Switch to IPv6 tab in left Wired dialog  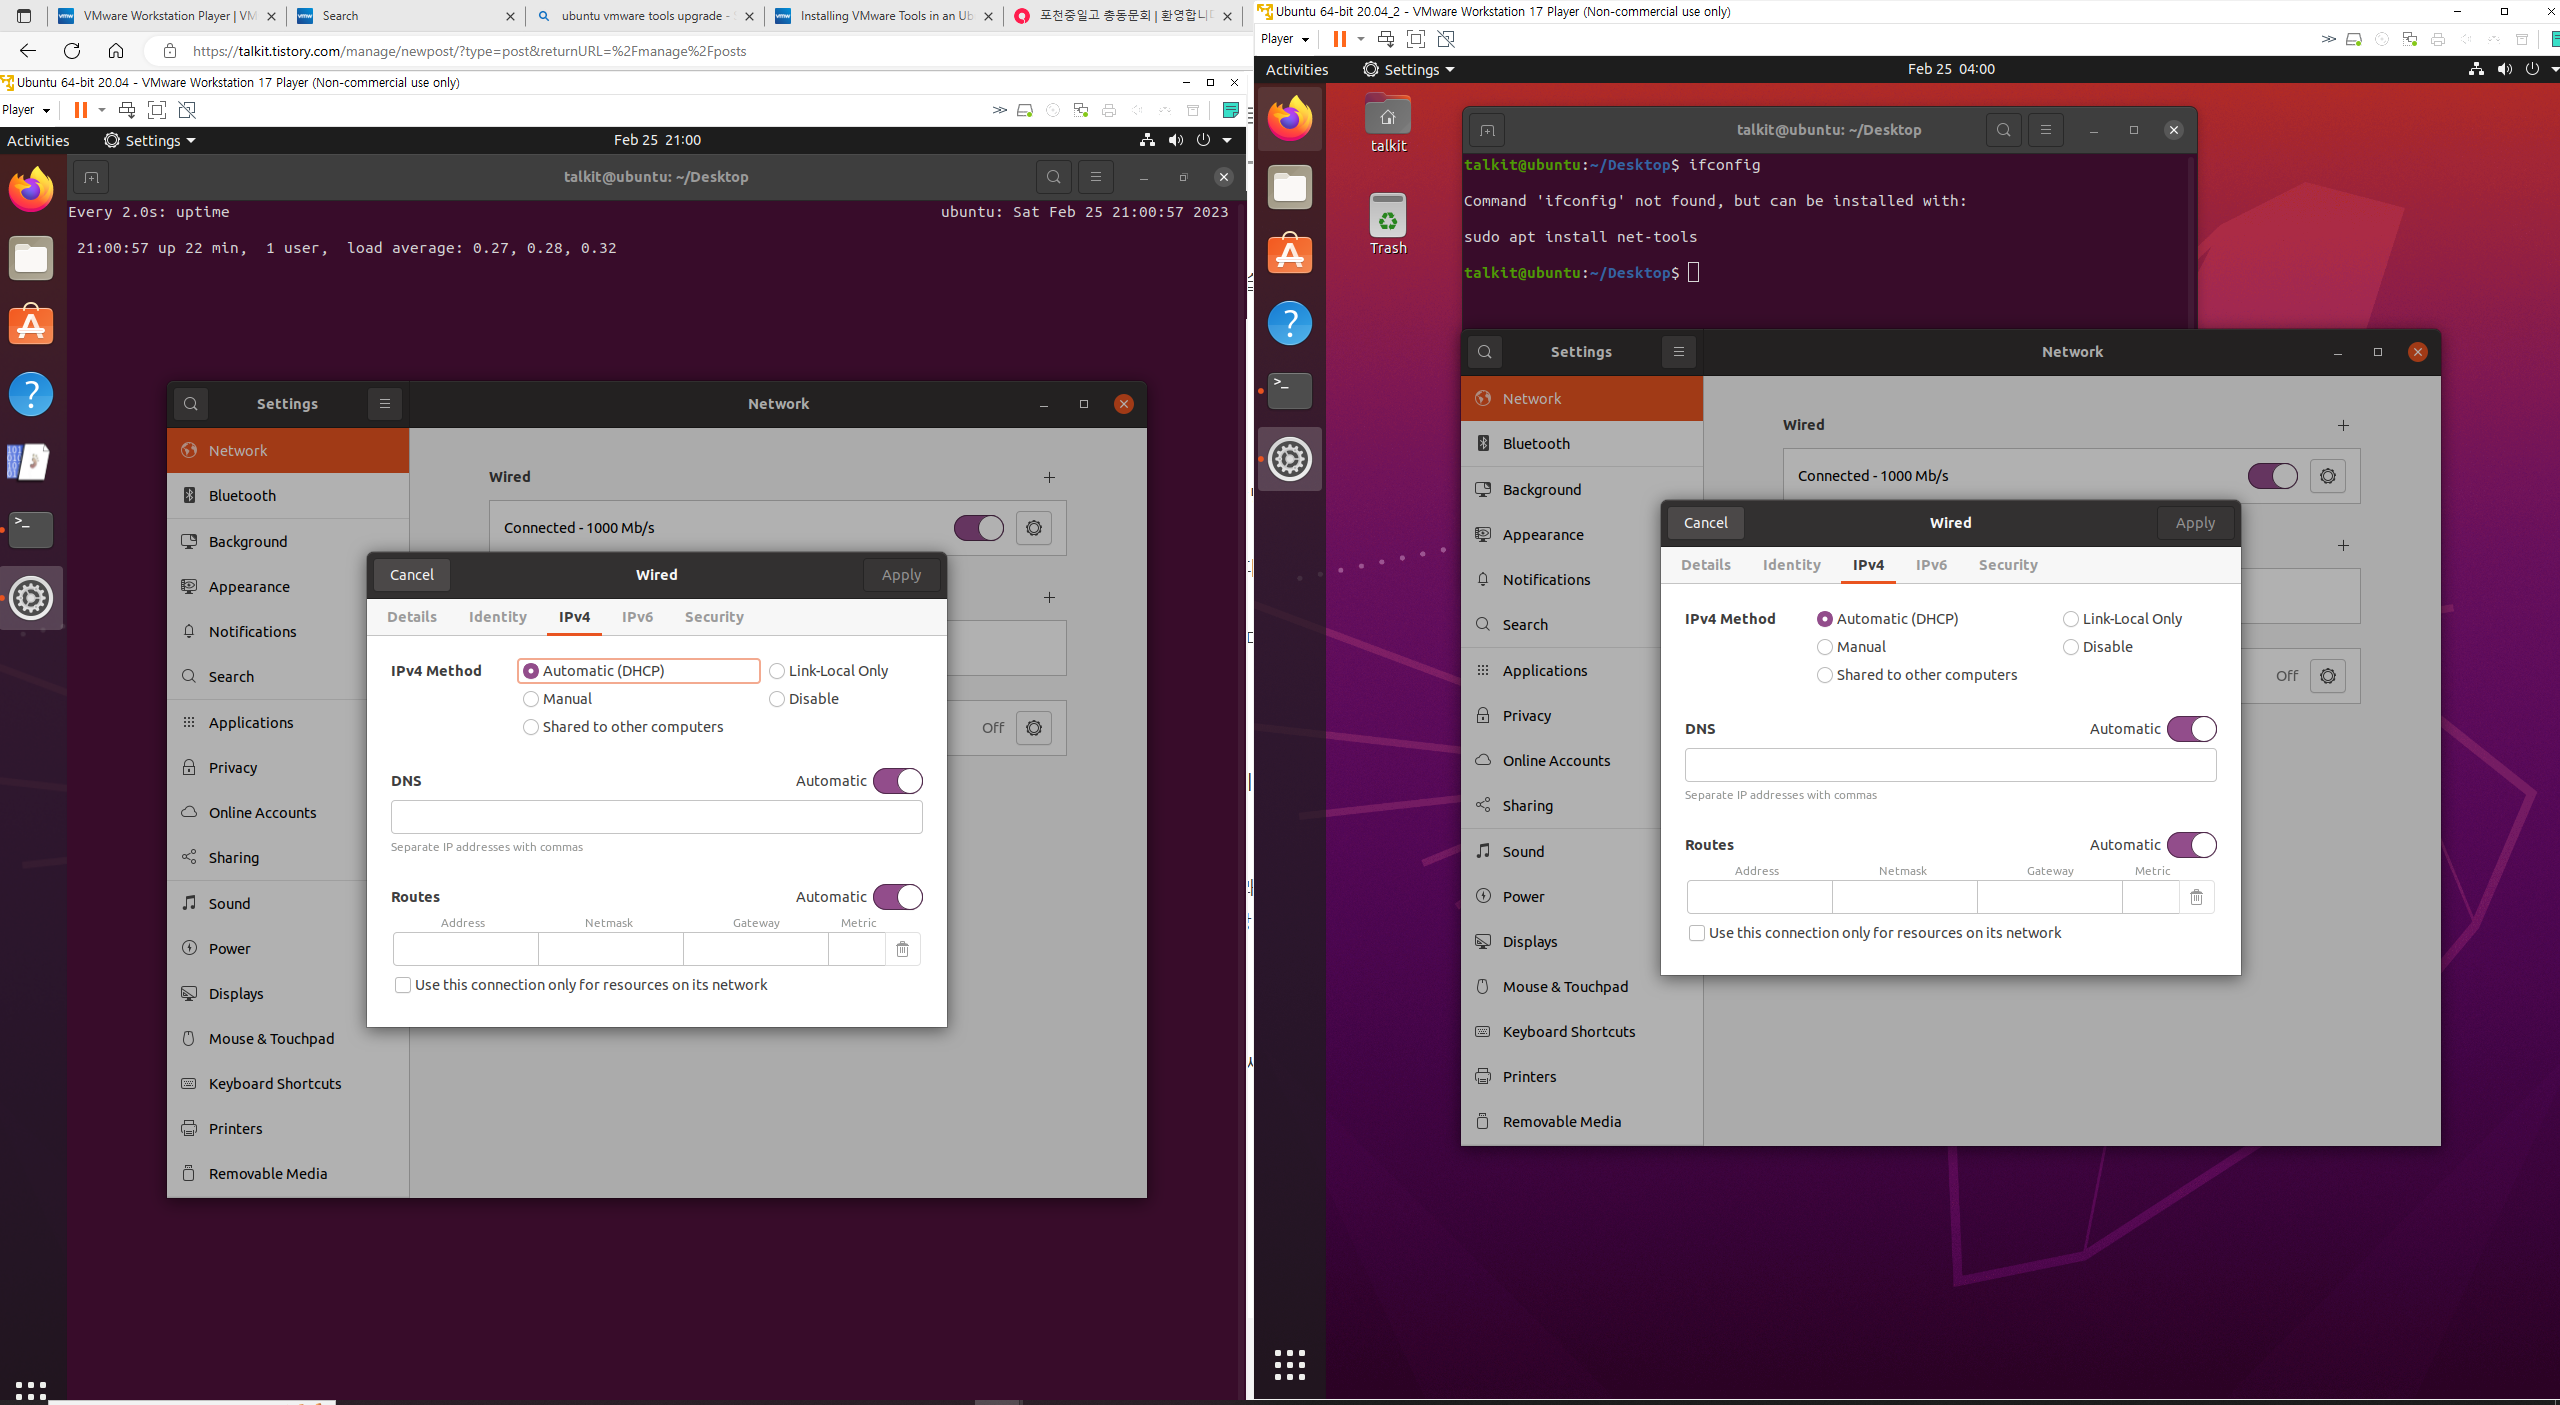(637, 617)
